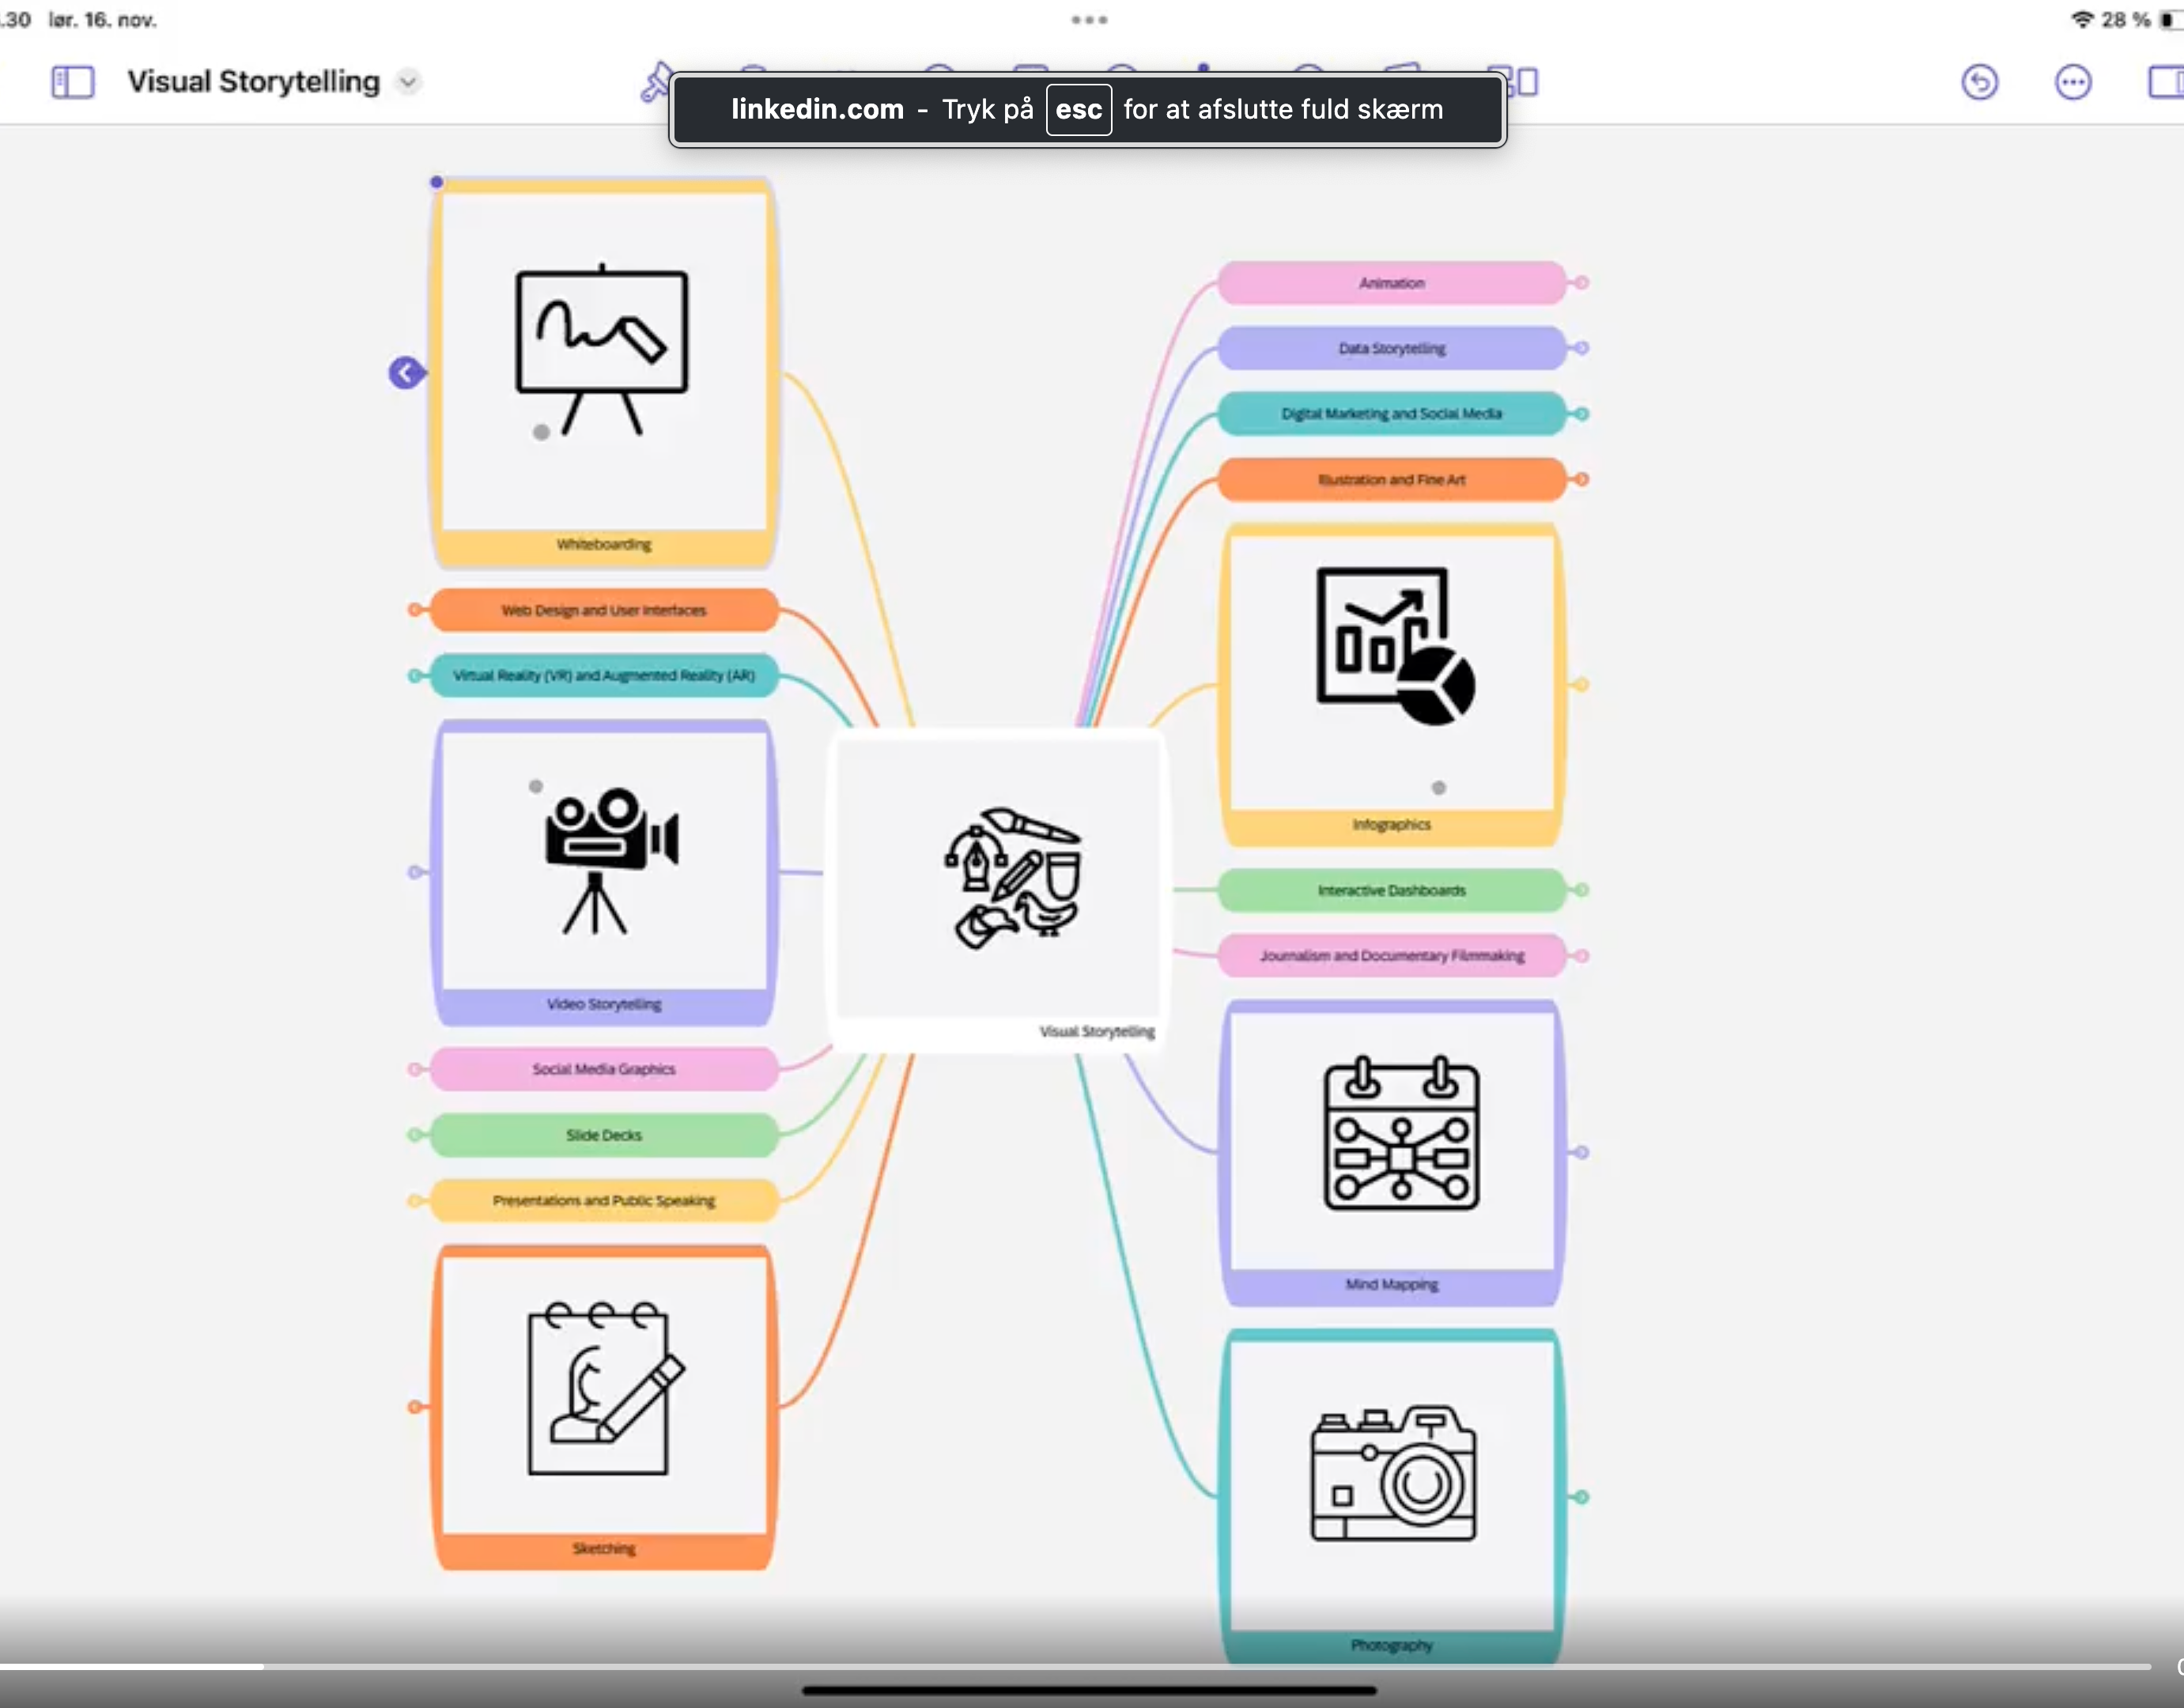Image resolution: width=2184 pixels, height=1708 pixels.
Task: Tap the three-dot multitasking indicator at the top
Action: [x=1089, y=19]
